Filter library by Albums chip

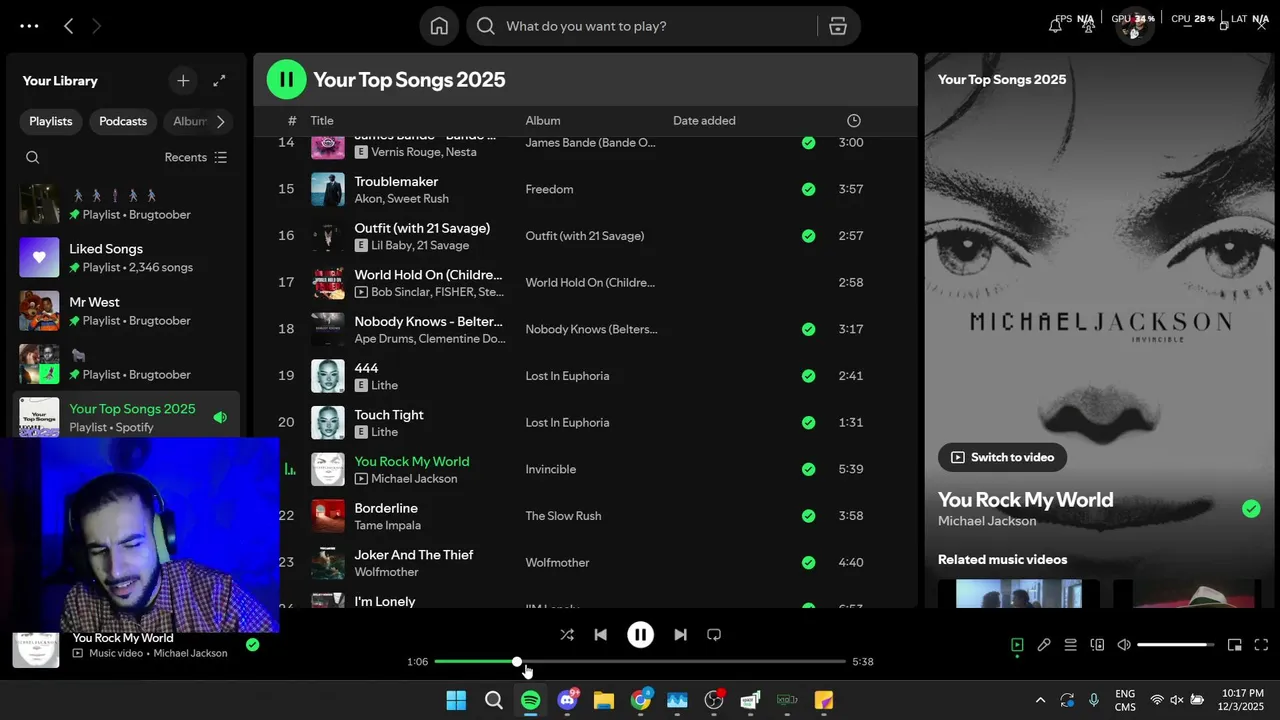coord(190,121)
